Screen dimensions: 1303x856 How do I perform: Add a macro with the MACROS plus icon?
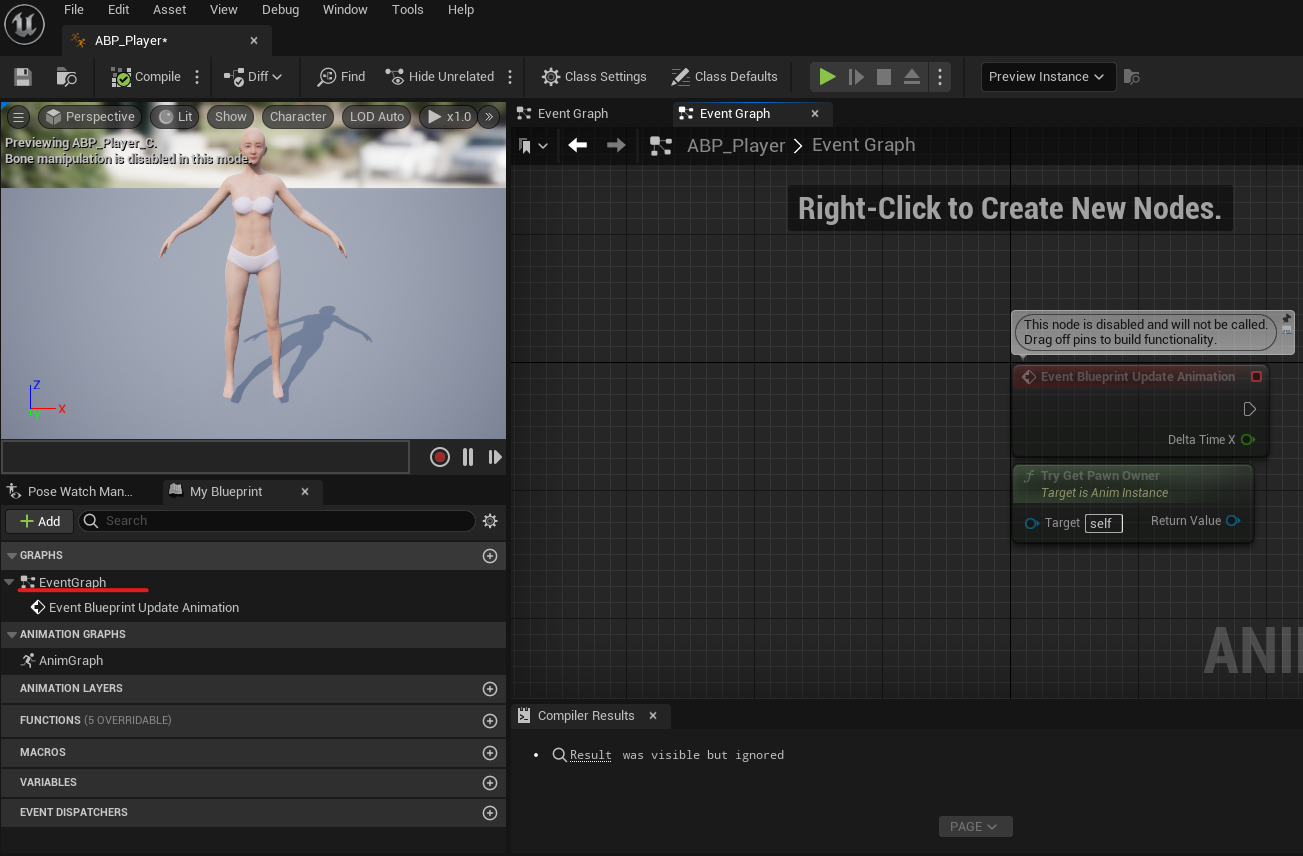(490, 753)
